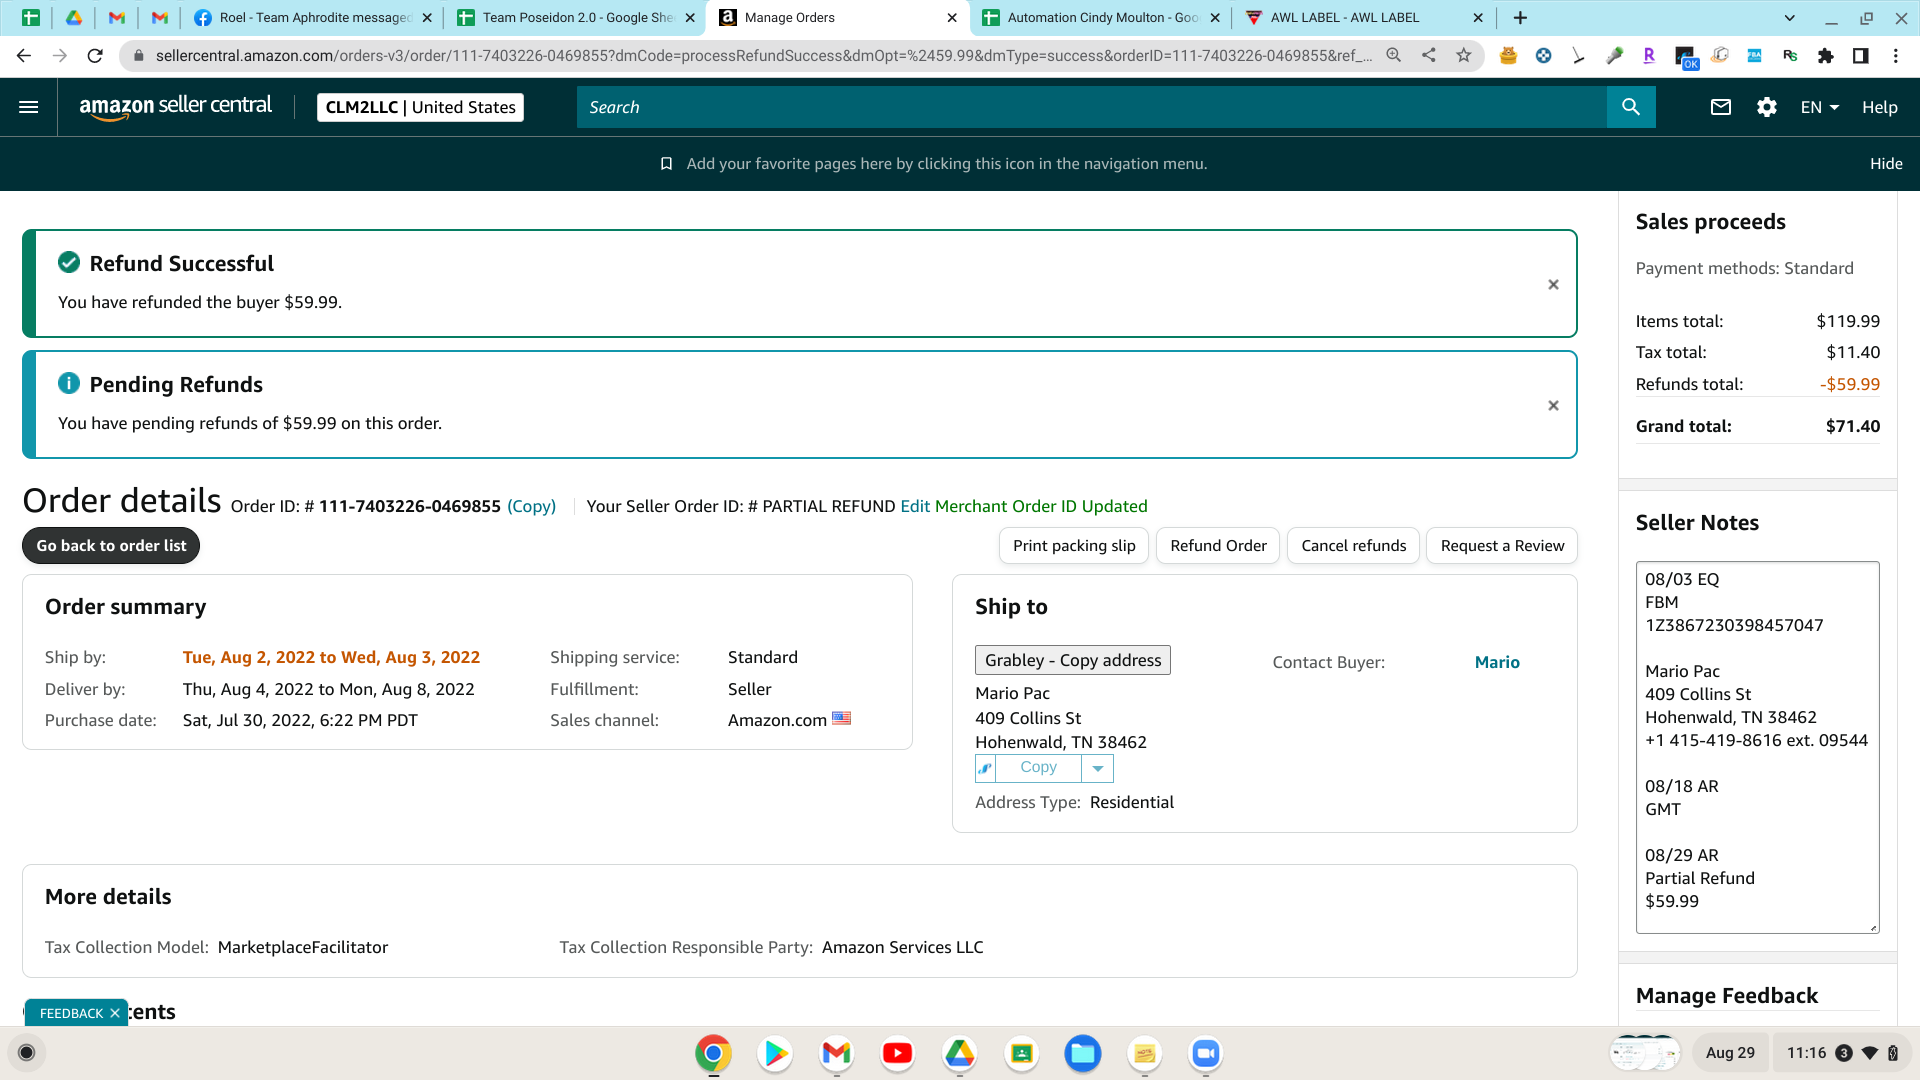Viewport: 1920px width, 1080px height.
Task: Edit the Seller Order ID
Action: click(x=915, y=506)
